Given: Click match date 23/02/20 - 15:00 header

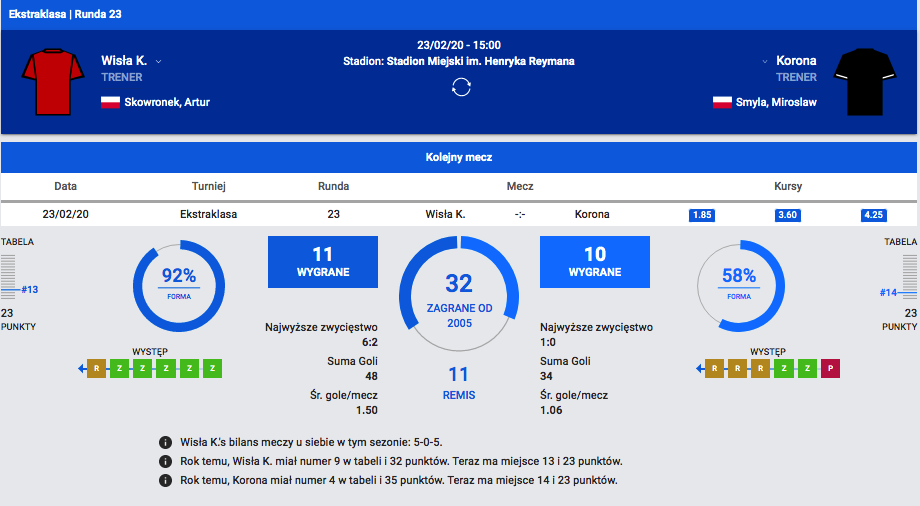Looking at the screenshot, I should click(459, 45).
